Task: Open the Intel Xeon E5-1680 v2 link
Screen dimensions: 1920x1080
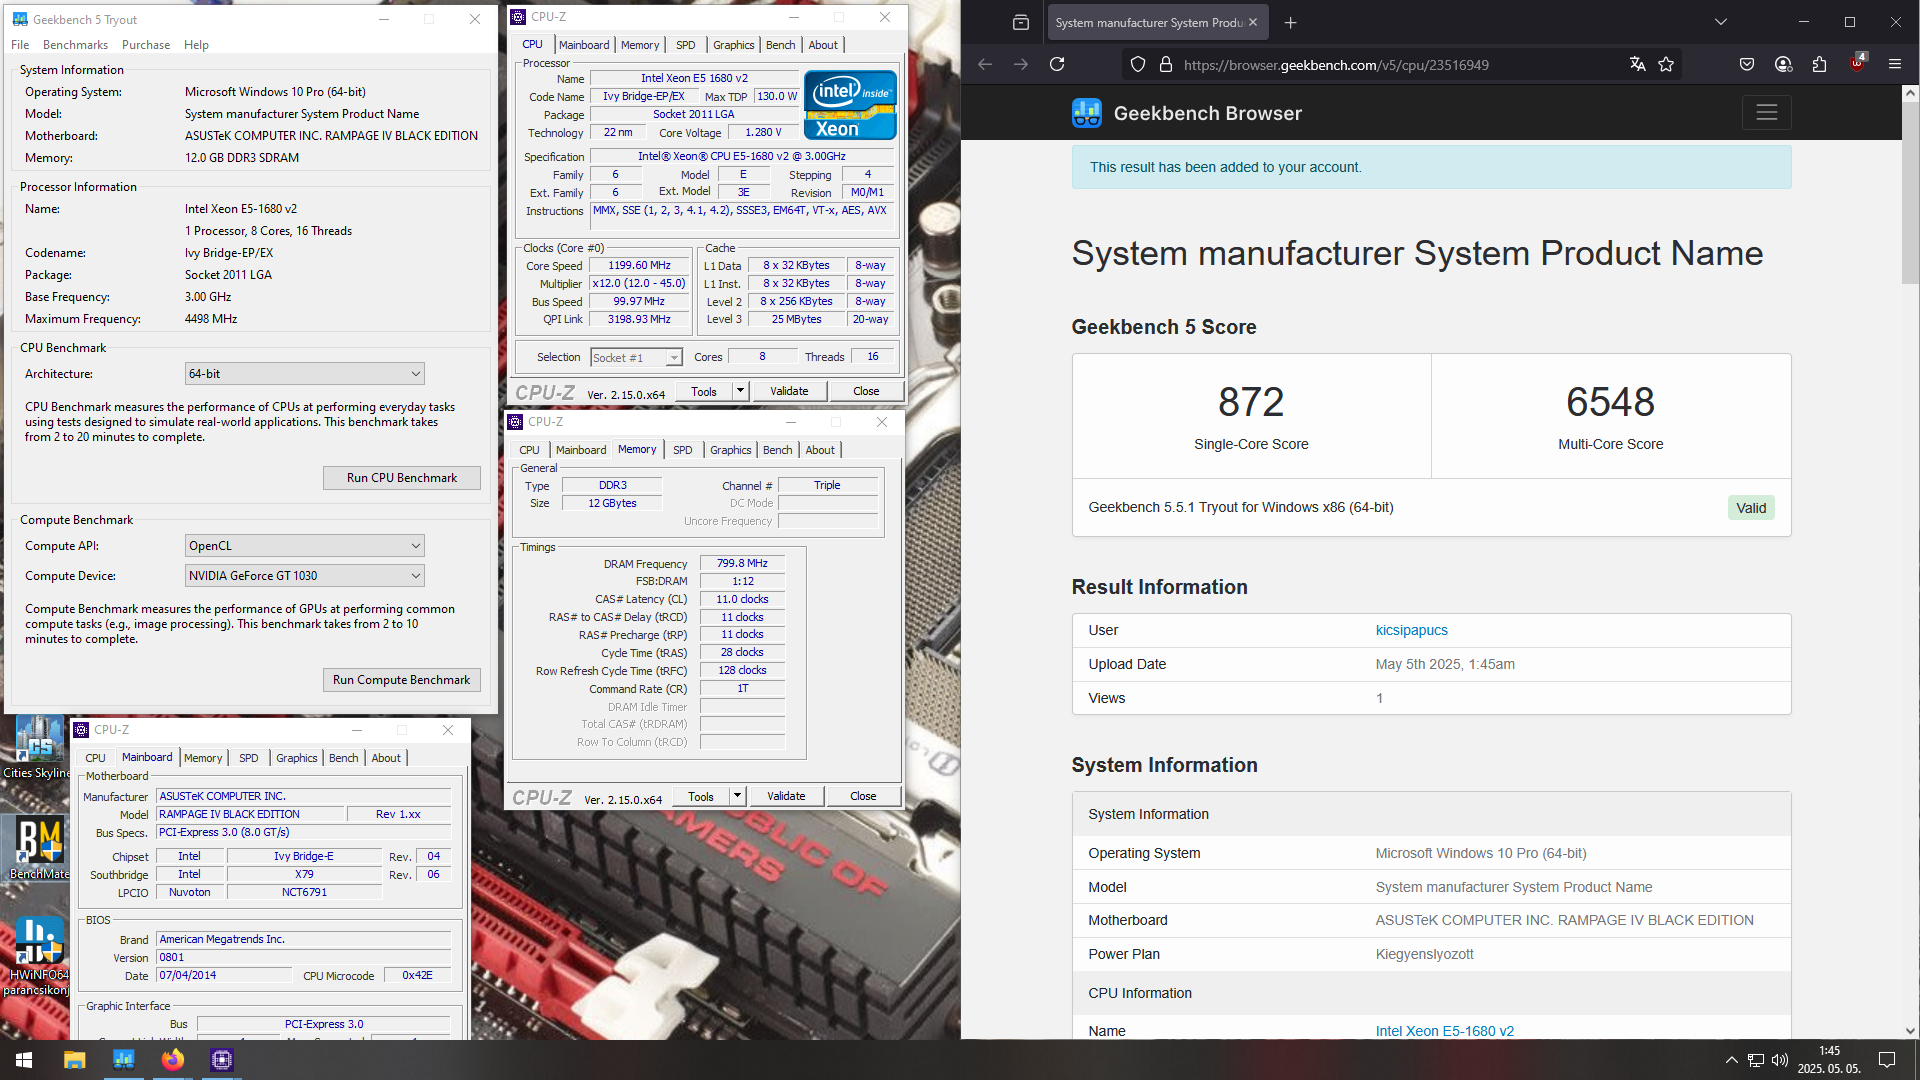Action: 1444,1031
